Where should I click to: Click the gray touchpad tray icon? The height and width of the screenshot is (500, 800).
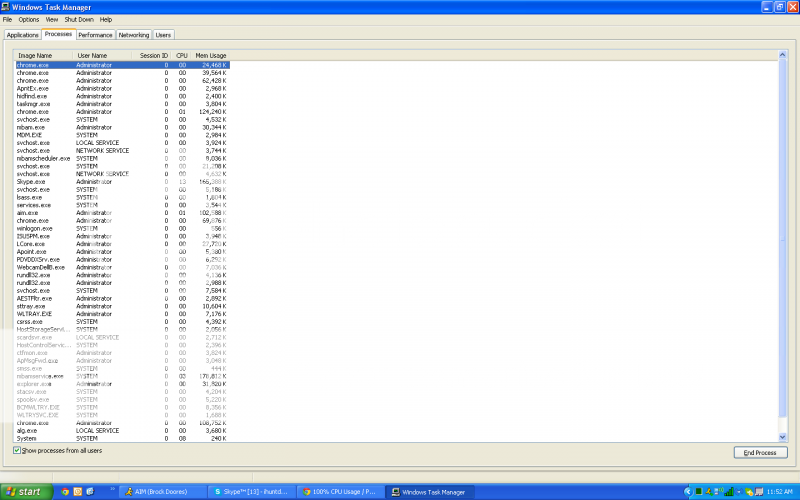[x=759, y=492]
